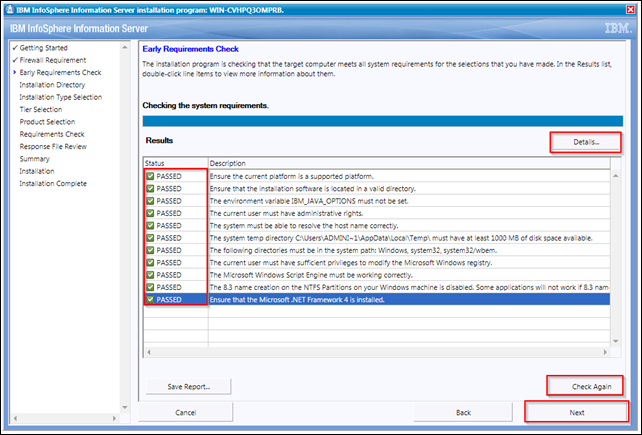The height and width of the screenshot is (435, 642).
Task: Click sidebar scroll up arrow
Action: pyautogui.click(x=124, y=48)
